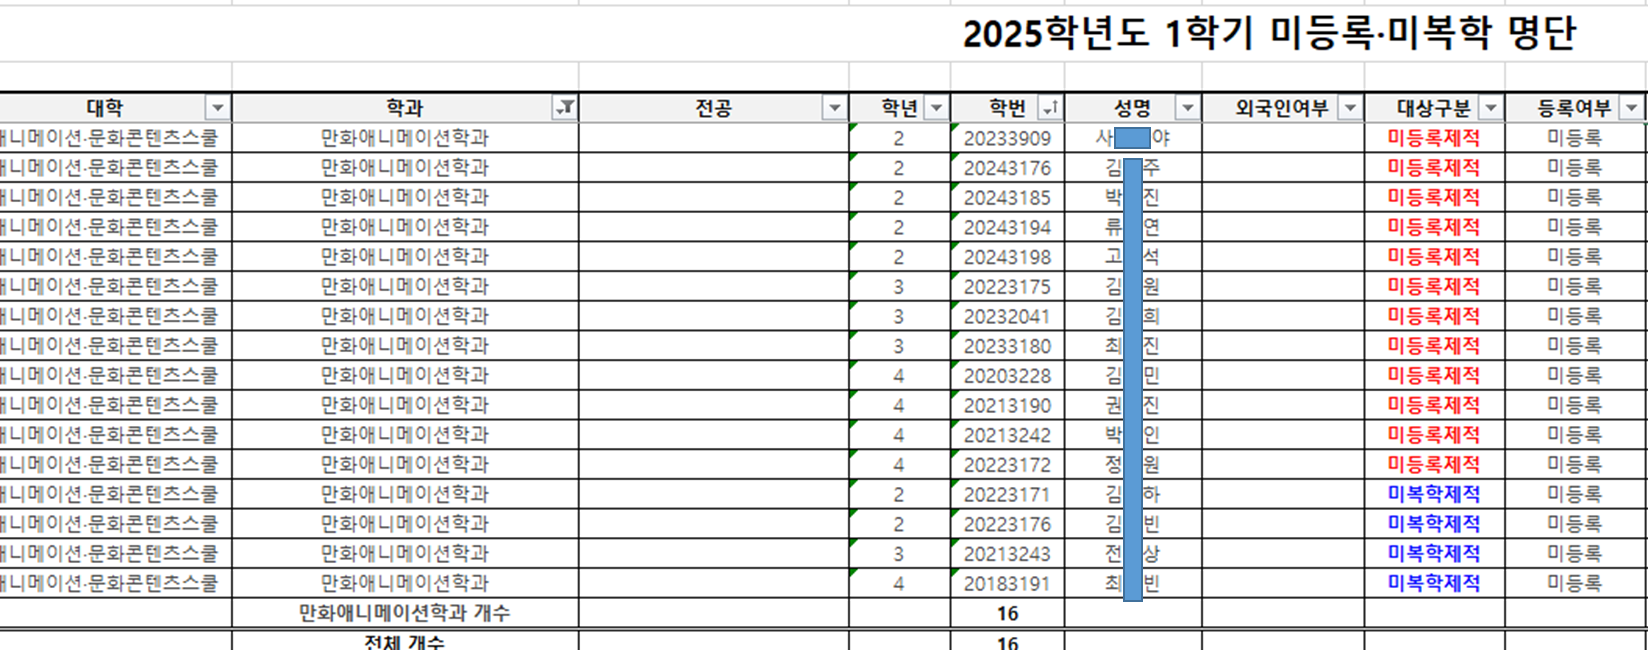
Task: Click the sort indicator button on 학번 header
Action: point(1050,108)
